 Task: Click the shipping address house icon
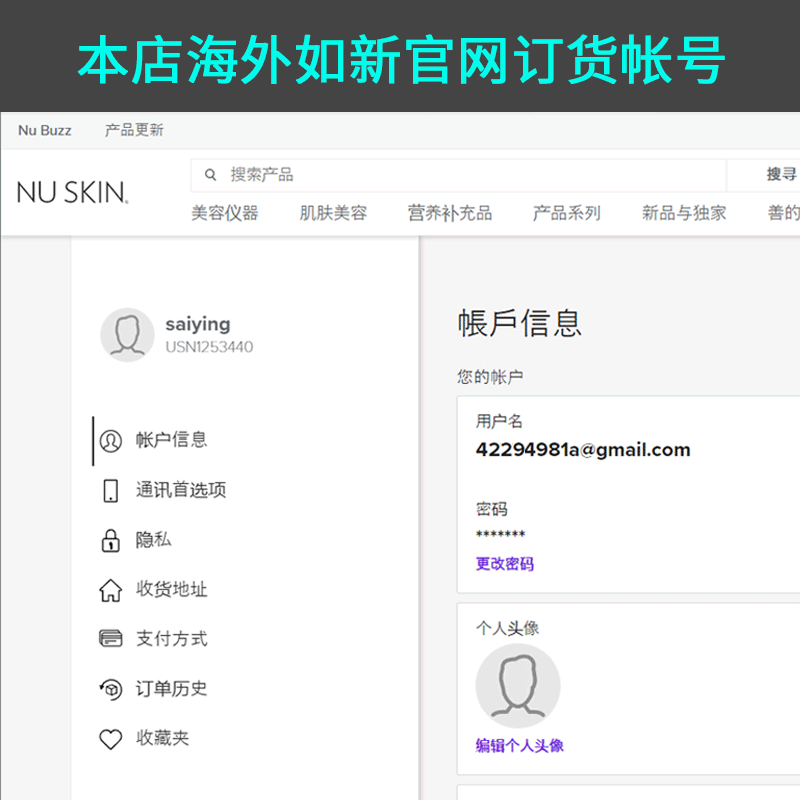[x=111, y=590]
